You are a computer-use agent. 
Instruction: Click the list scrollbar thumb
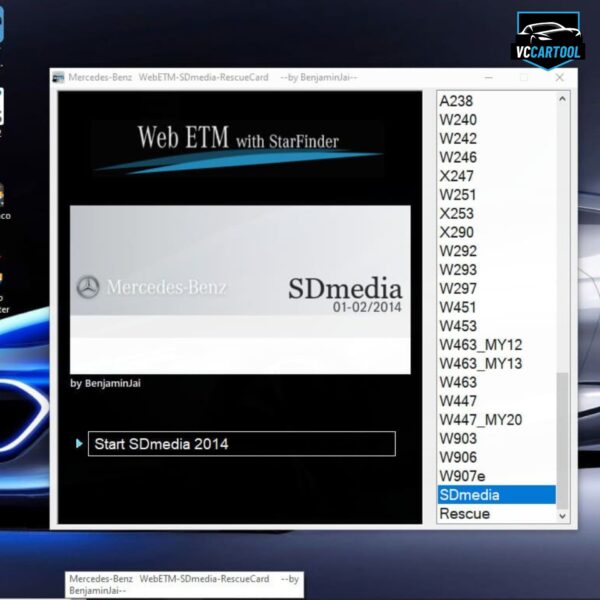tap(562, 441)
